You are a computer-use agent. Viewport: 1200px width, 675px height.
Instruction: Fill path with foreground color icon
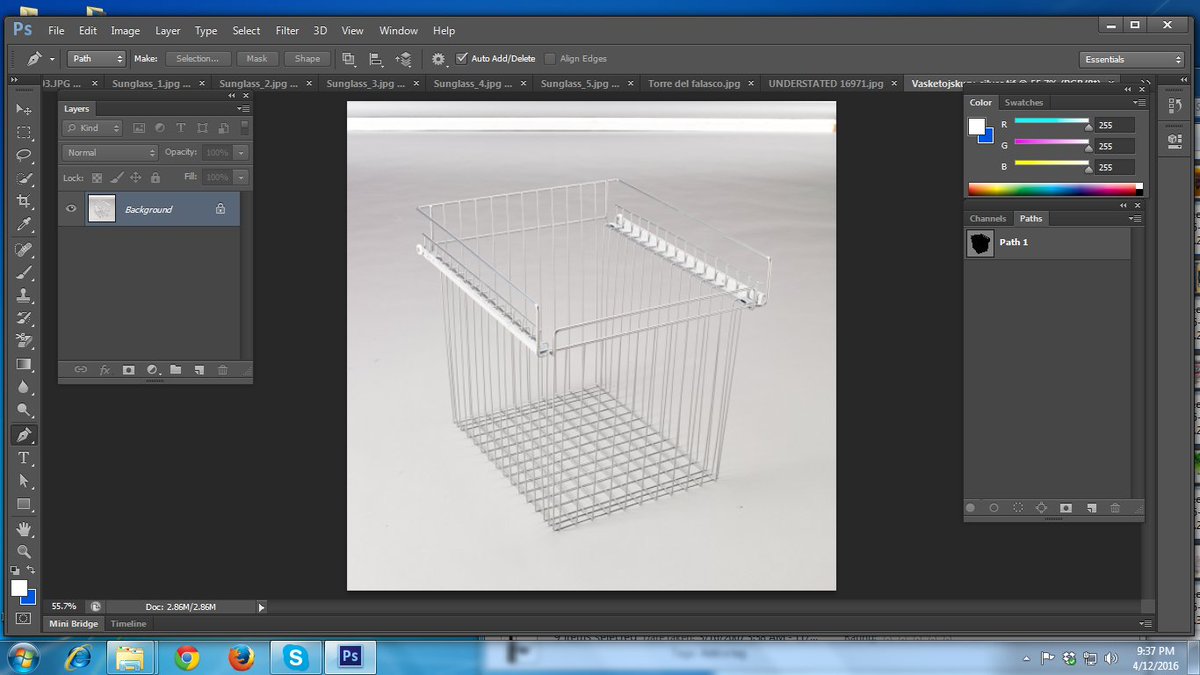click(x=970, y=508)
